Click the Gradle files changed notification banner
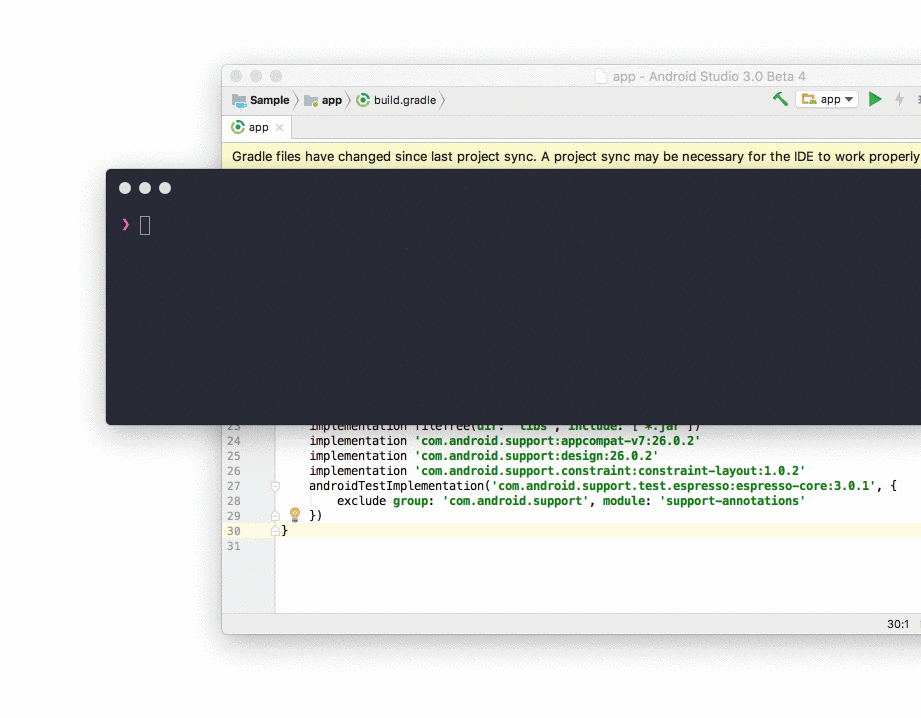This screenshot has height=718, width=921. (x=571, y=156)
